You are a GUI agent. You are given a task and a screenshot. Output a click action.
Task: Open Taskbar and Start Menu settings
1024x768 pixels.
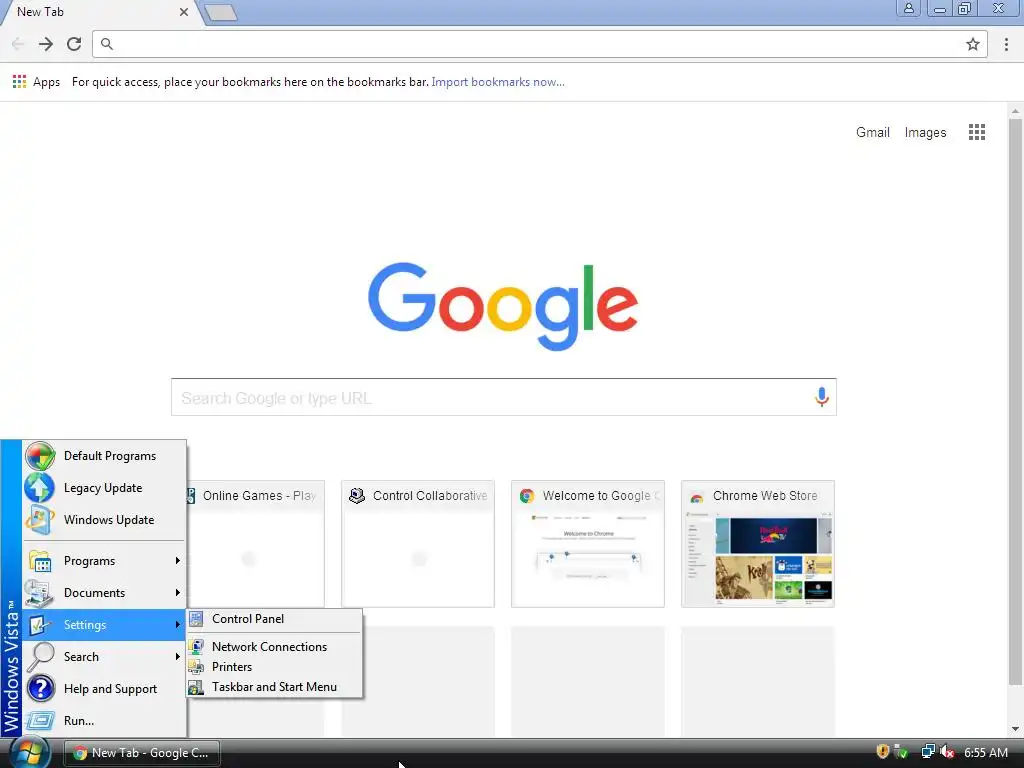[274, 687]
